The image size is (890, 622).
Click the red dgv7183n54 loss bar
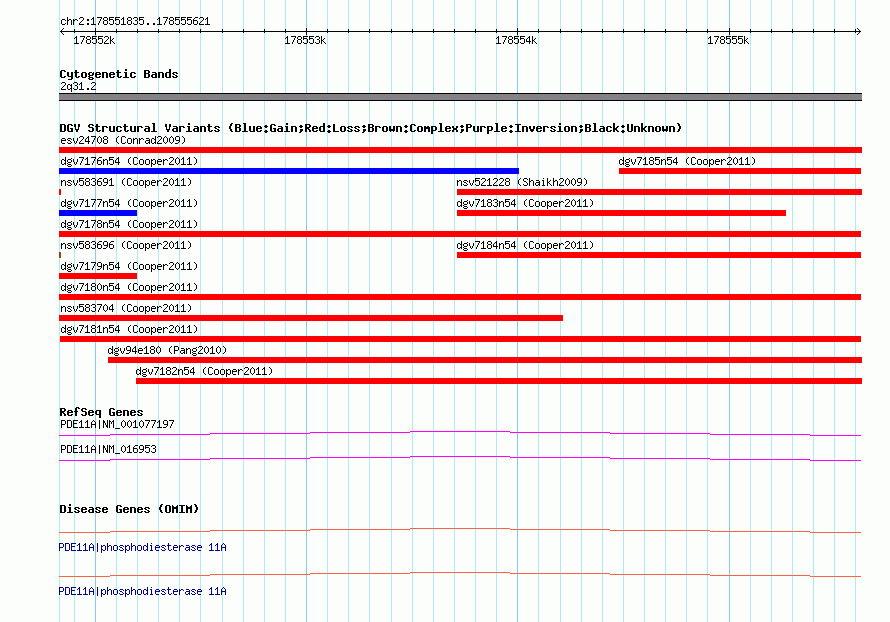(621, 213)
